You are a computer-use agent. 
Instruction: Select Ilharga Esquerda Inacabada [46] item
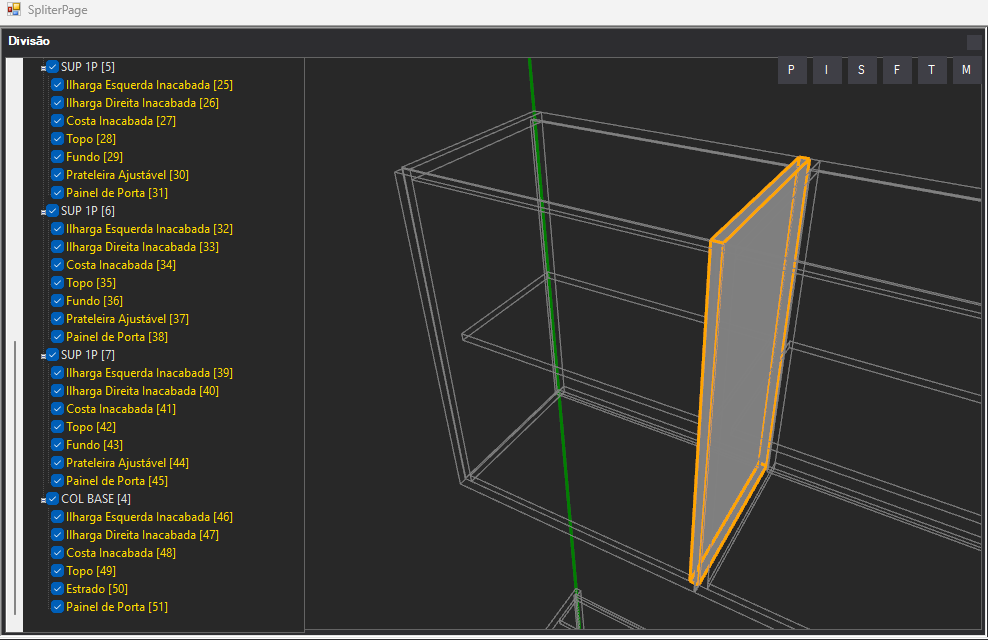click(149, 517)
